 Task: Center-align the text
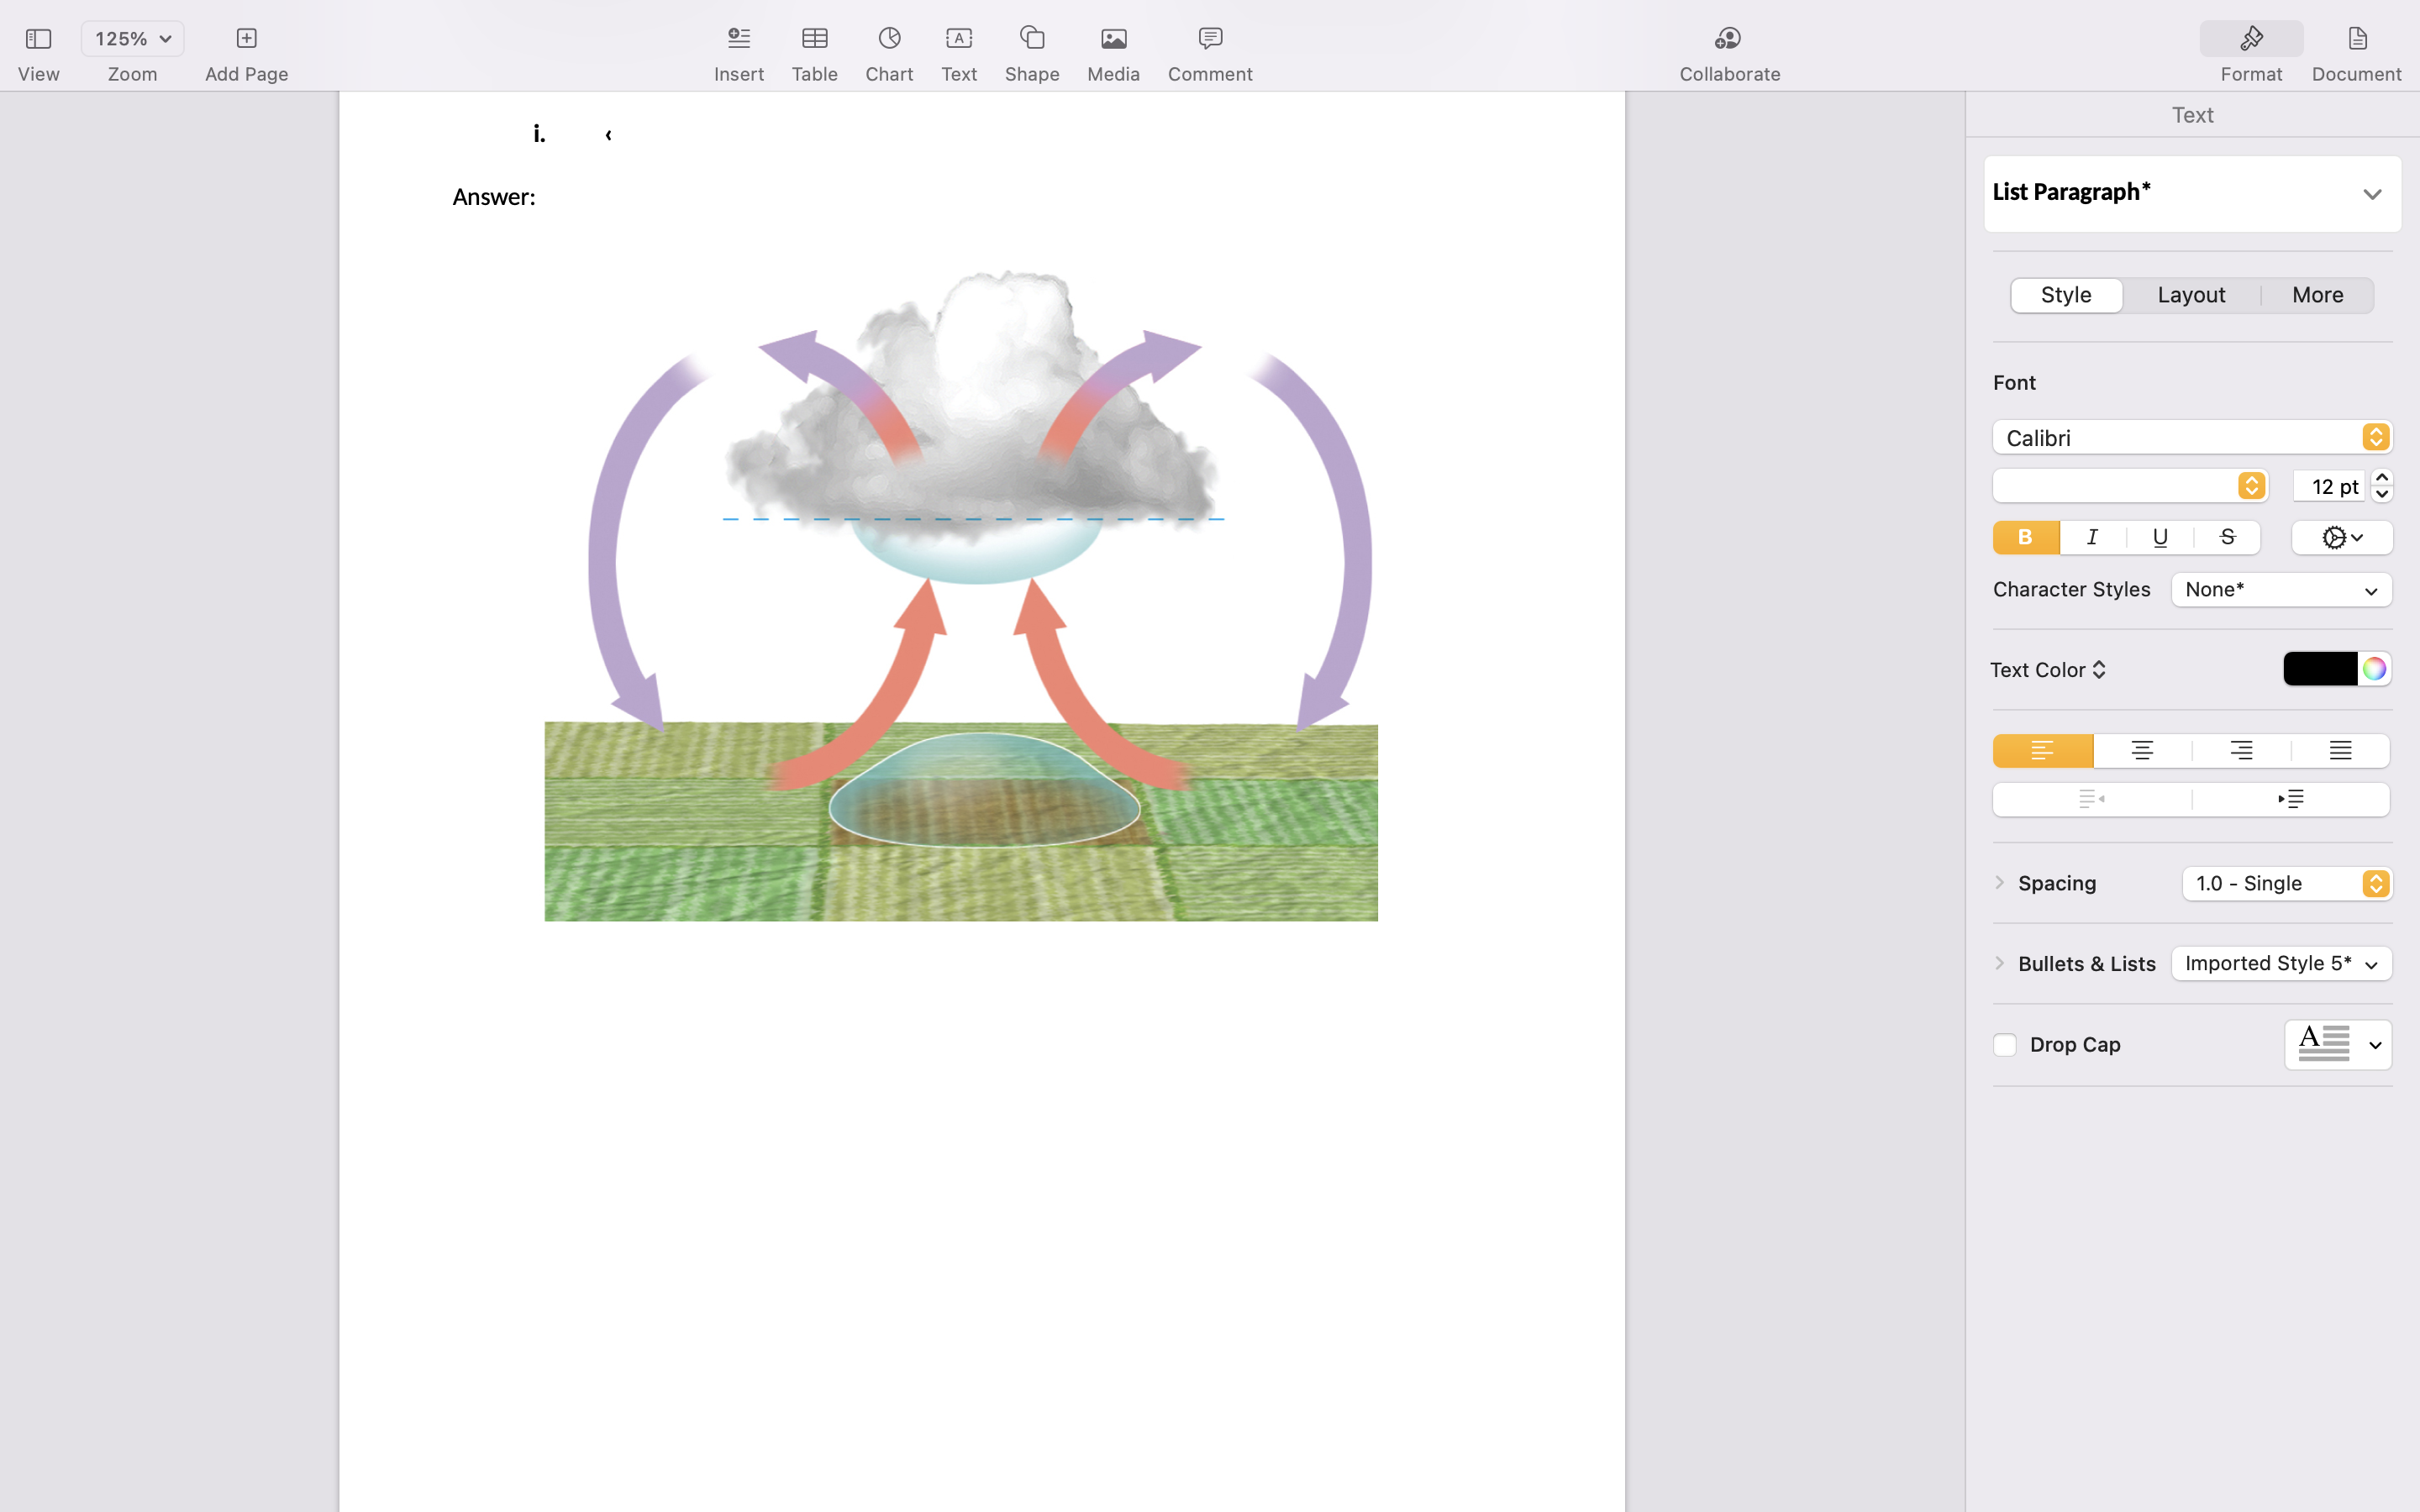[2142, 751]
